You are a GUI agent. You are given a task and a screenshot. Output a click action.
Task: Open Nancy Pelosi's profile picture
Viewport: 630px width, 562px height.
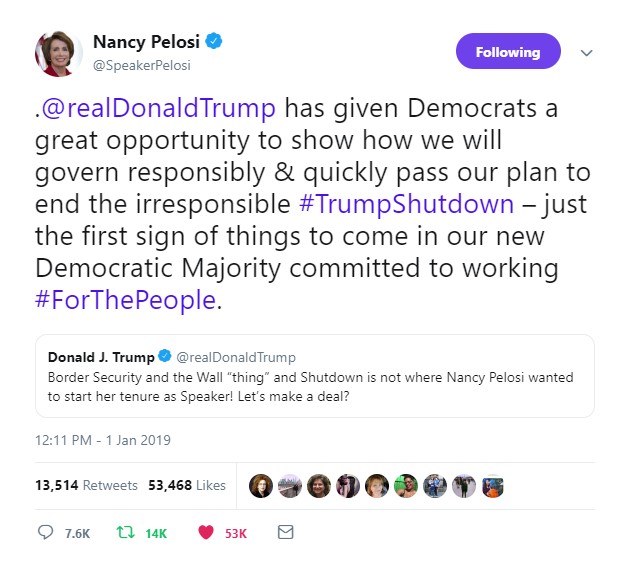59,53
